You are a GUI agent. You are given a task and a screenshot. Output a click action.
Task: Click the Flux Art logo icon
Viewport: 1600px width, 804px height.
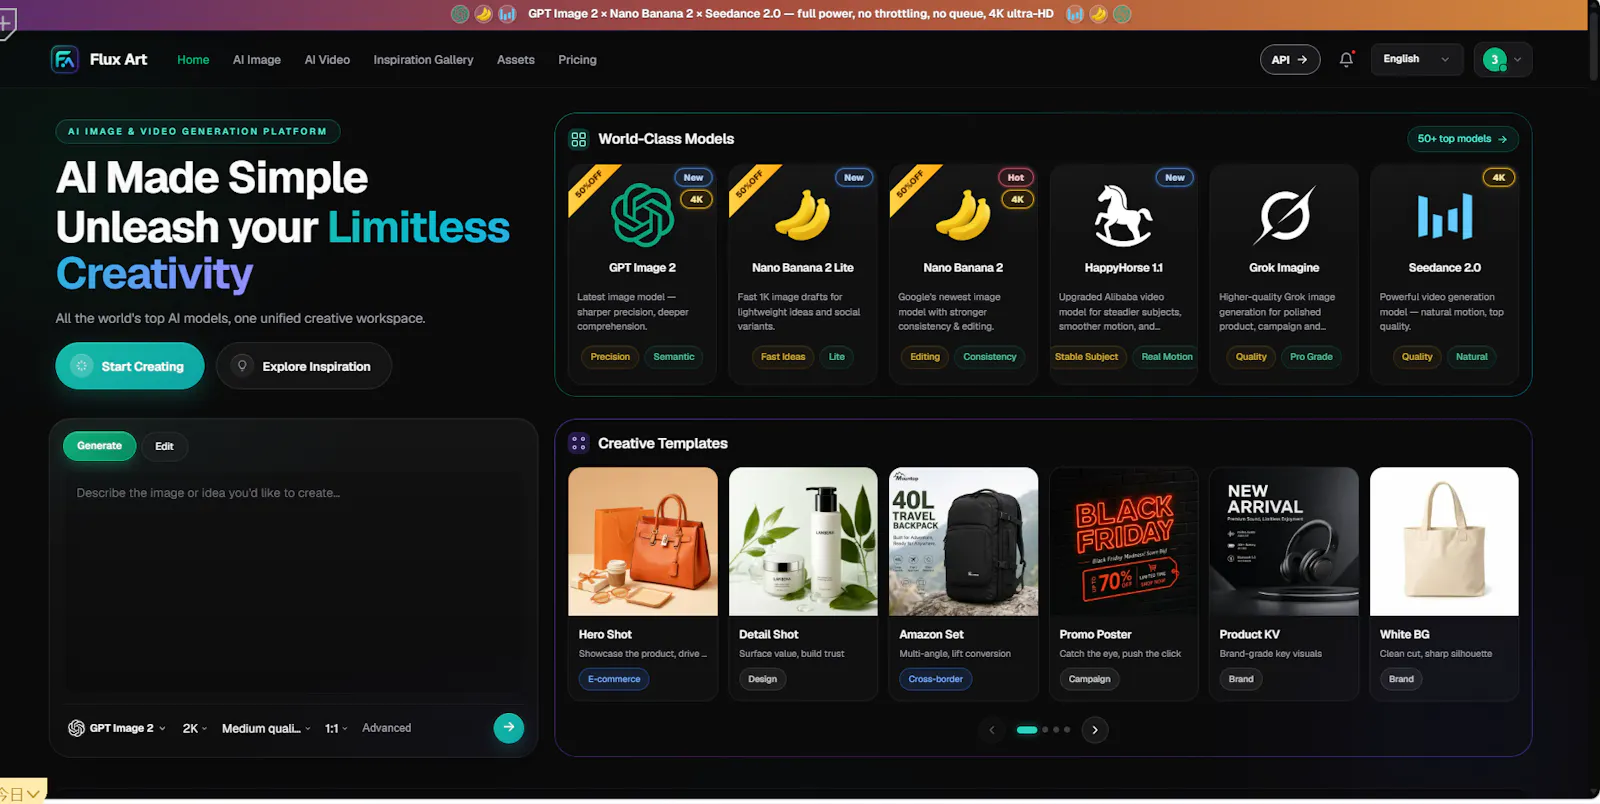point(65,59)
